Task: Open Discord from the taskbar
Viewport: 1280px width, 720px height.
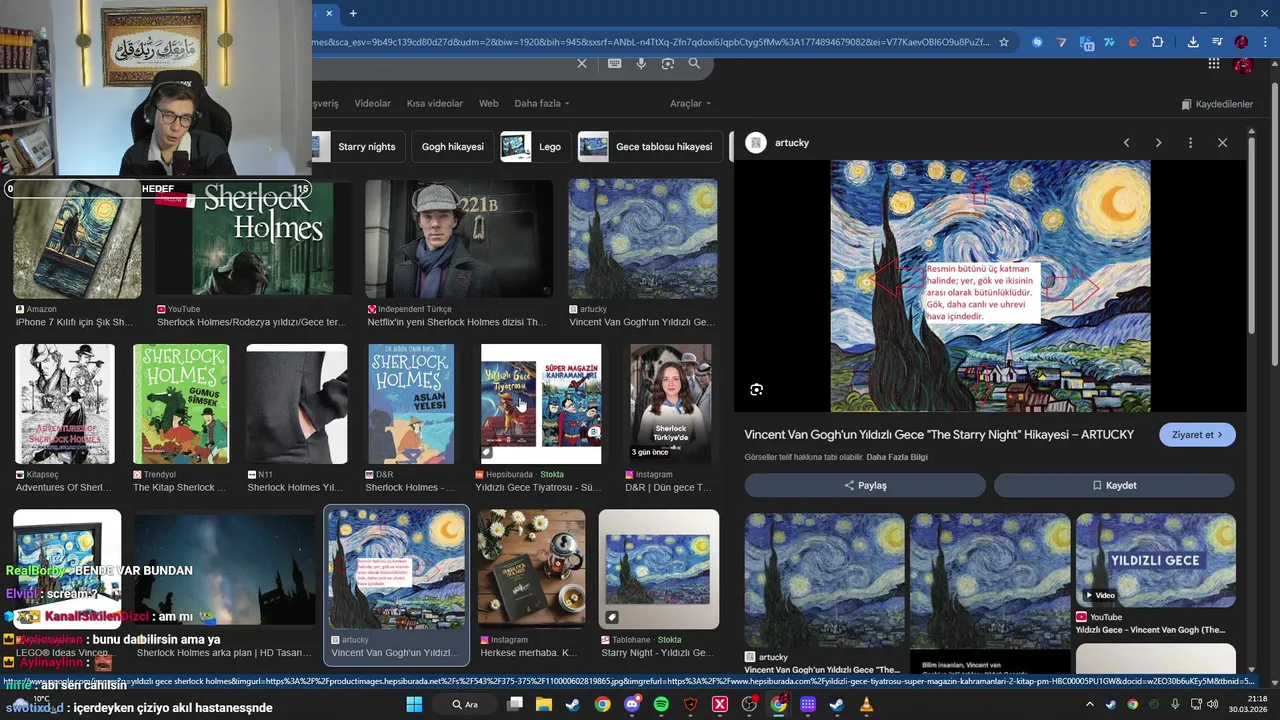Action: coord(632,704)
